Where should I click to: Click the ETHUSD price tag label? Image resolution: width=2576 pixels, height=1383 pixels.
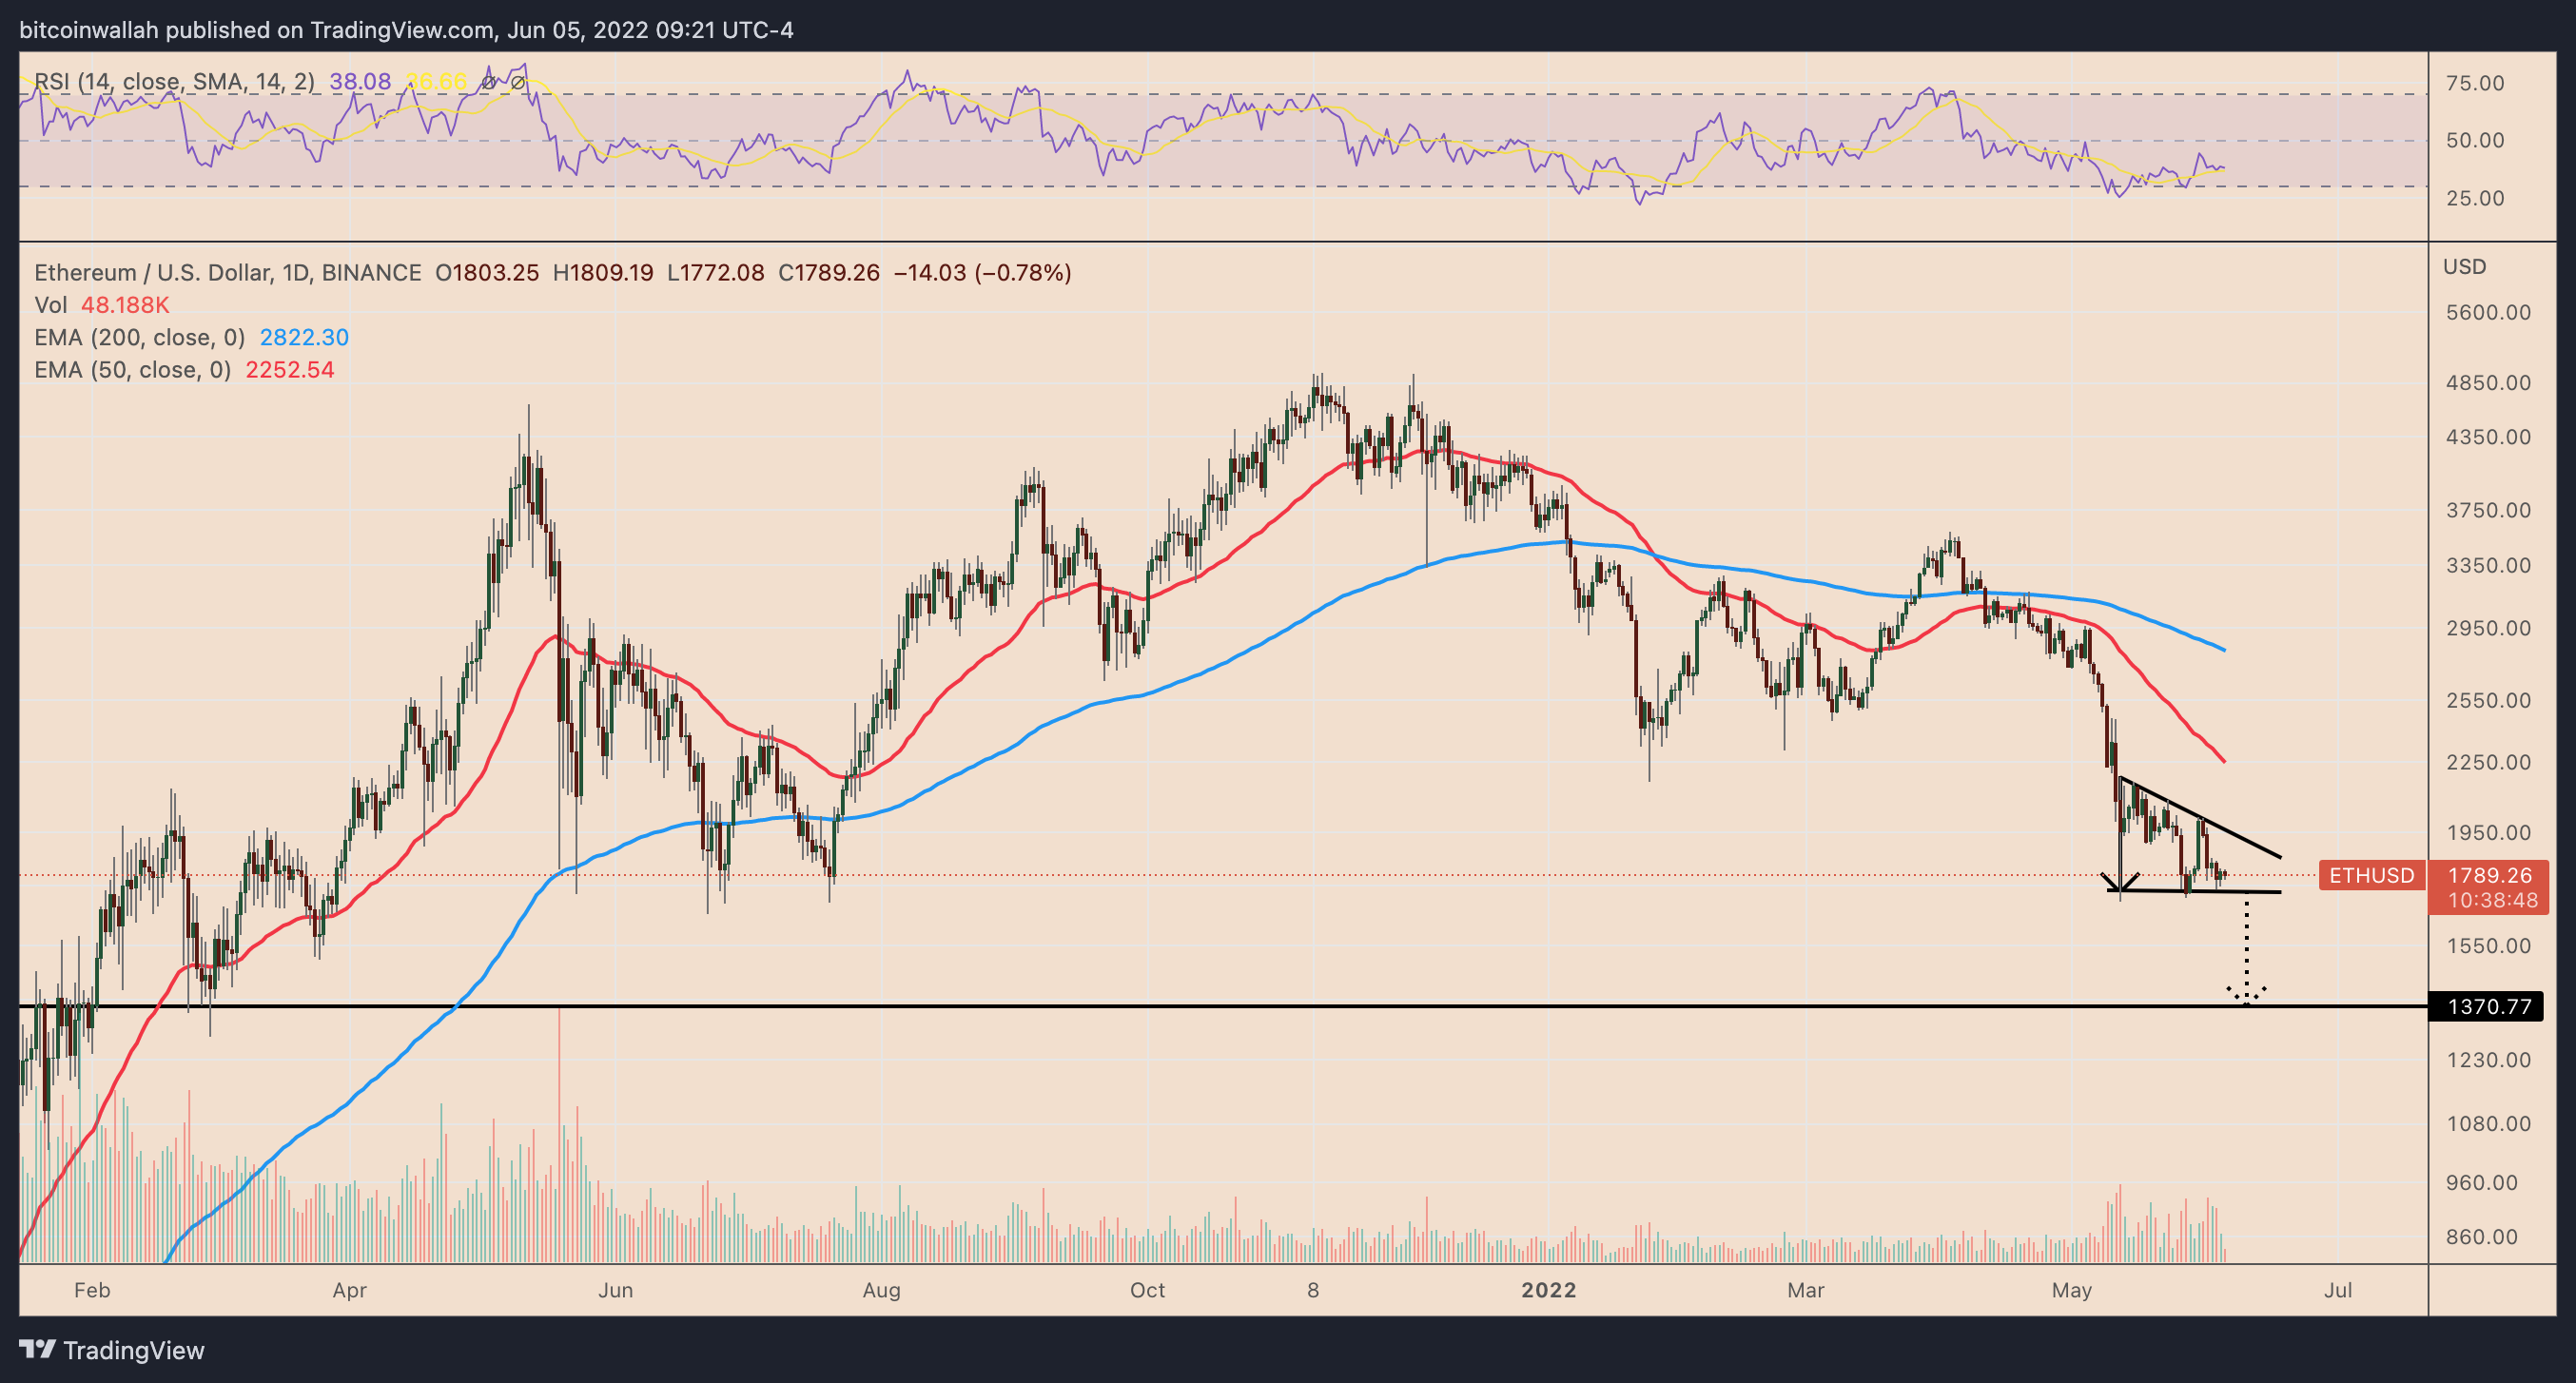tap(2371, 876)
